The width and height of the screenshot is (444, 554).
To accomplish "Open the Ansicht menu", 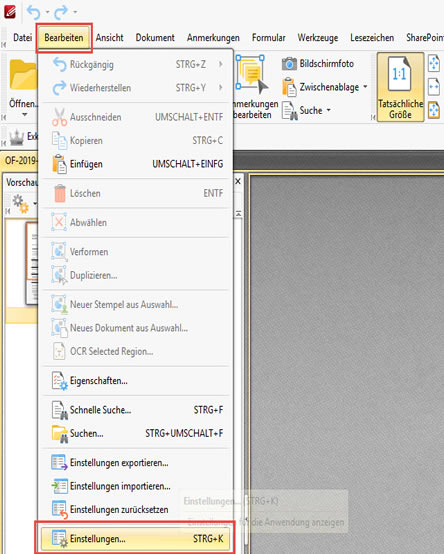I will (109, 38).
